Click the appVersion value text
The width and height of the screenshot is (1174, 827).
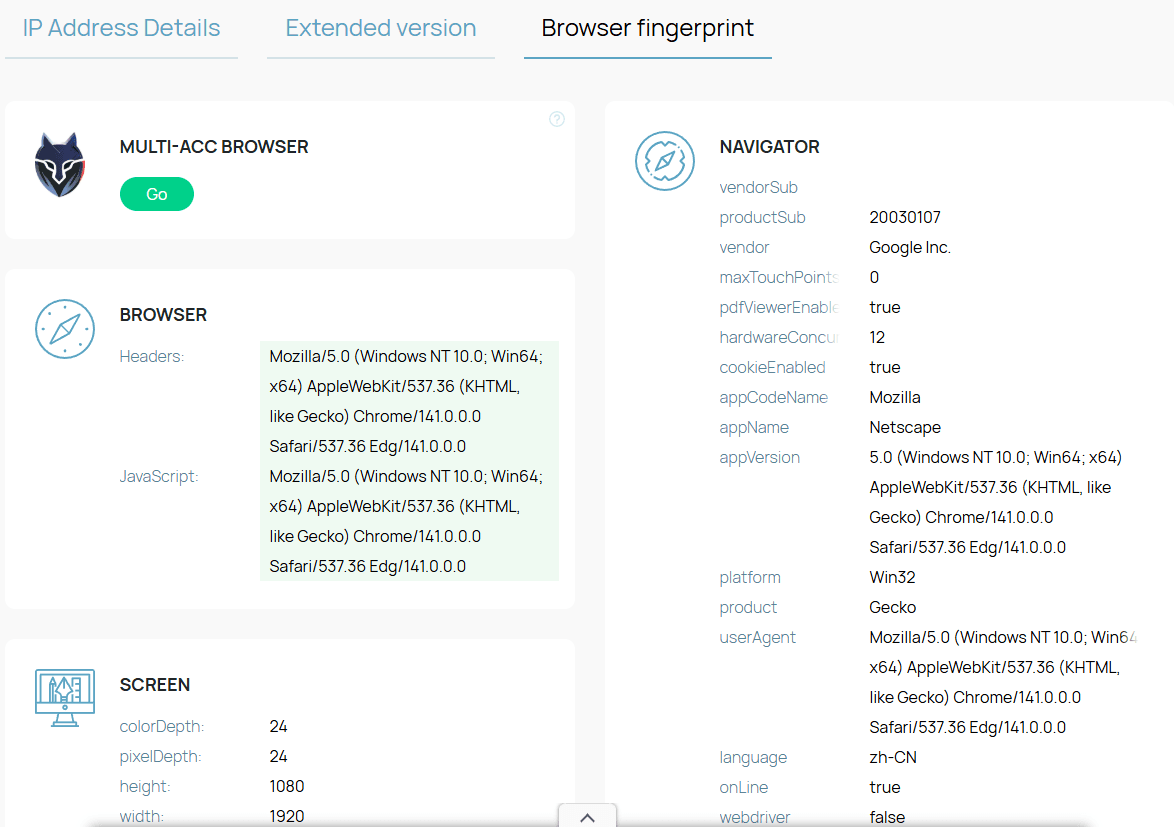(x=994, y=502)
